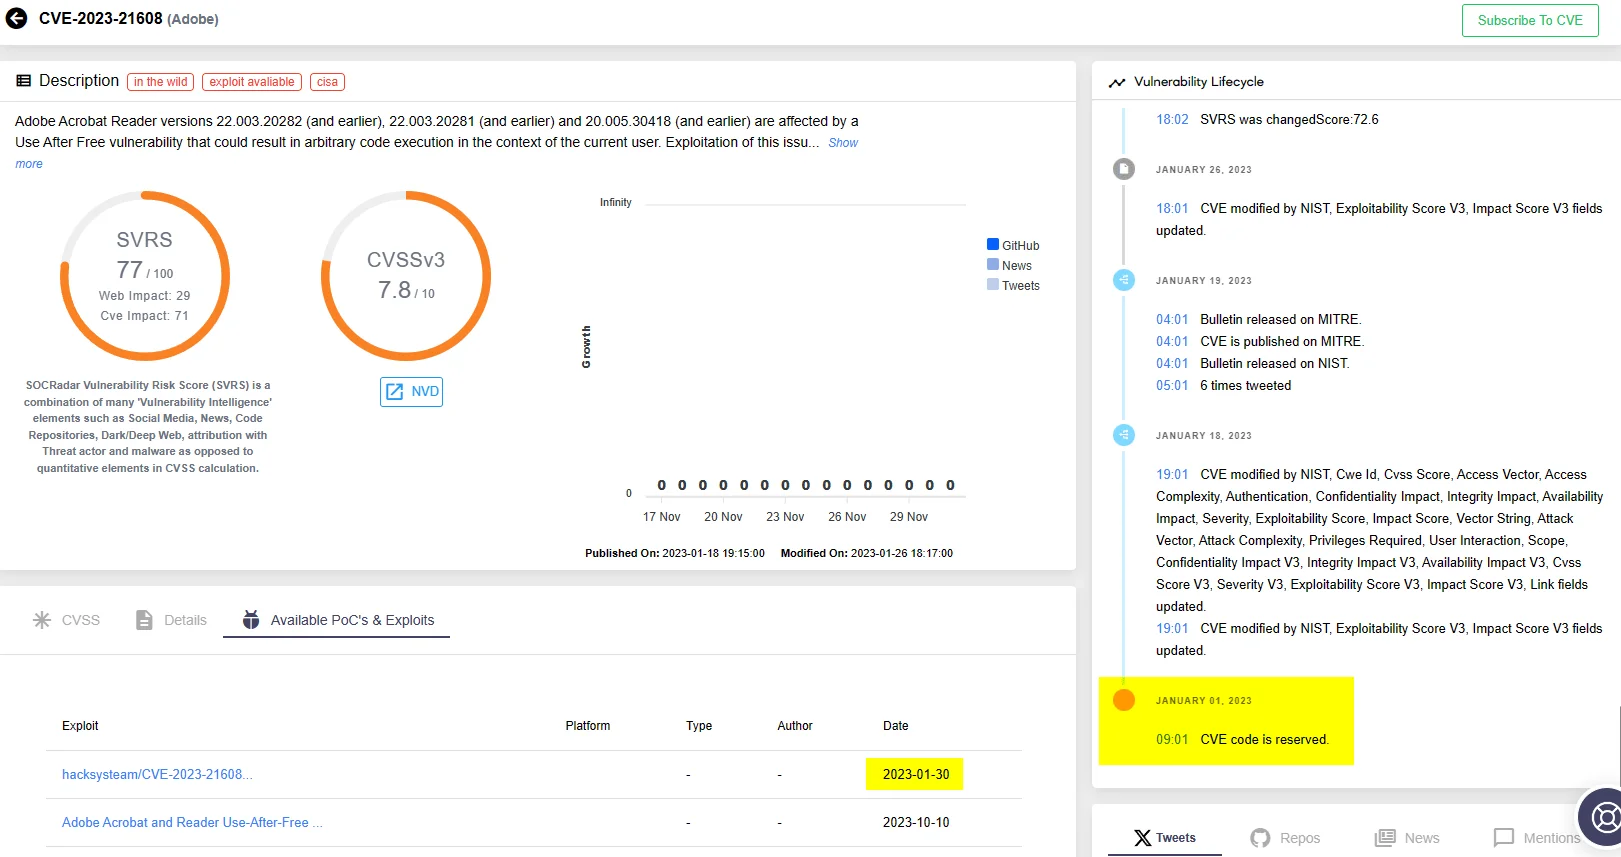Switch to the CVSS tab
This screenshot has height=857, width=1621.
[66, 620]
